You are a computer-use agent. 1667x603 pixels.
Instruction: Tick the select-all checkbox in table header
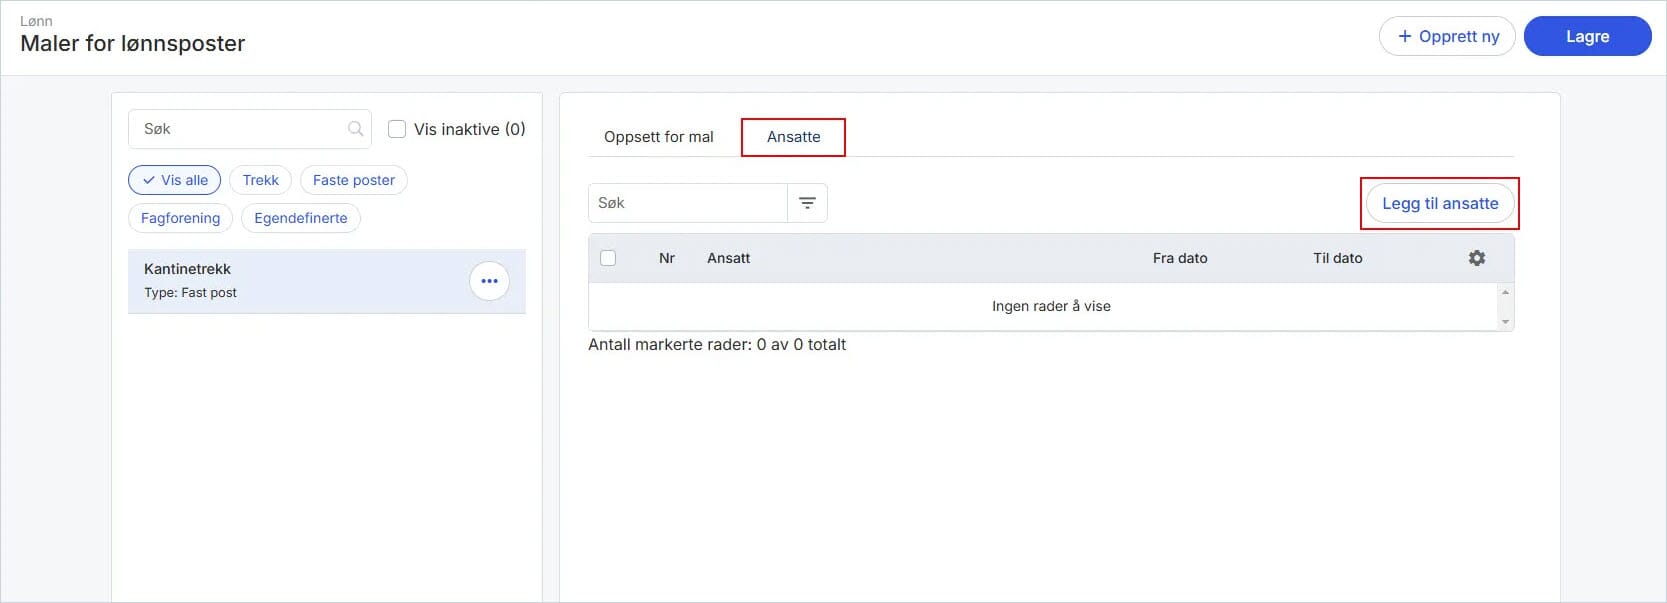pos(608,258)
